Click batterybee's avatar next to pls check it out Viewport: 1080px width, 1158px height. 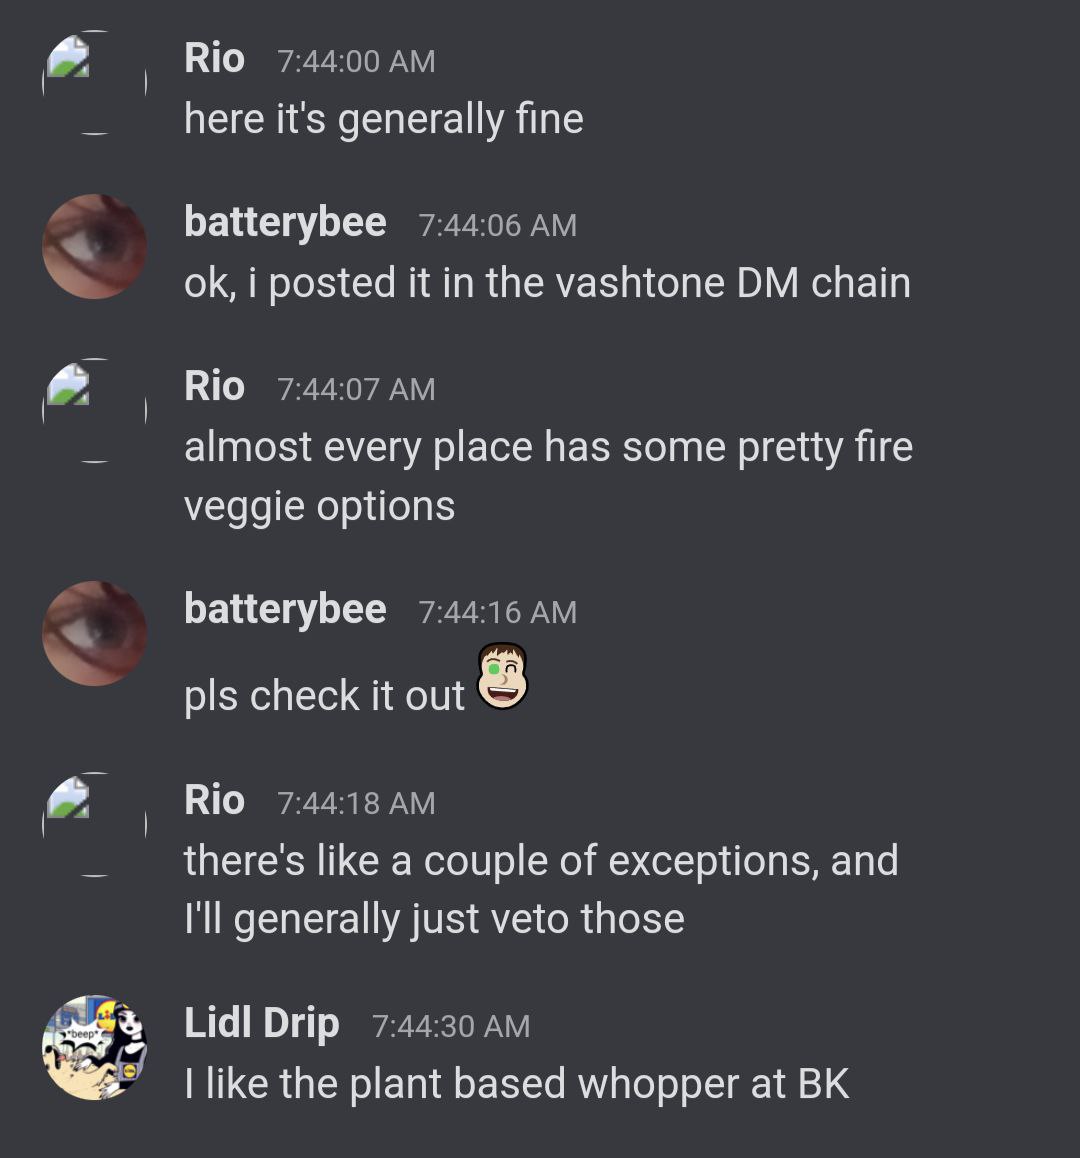[94, 633]
